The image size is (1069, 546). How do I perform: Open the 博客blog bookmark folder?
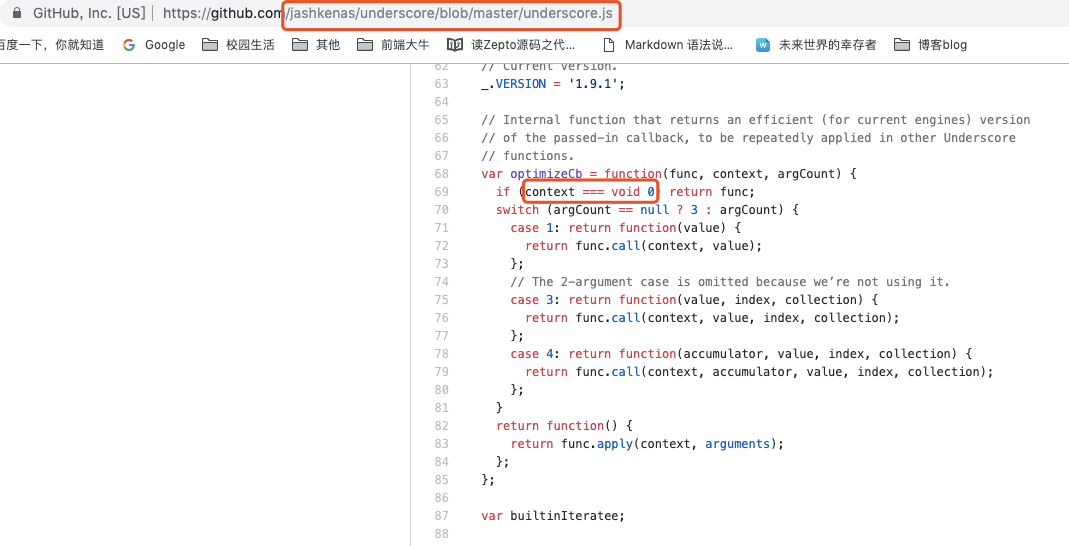pyautogui.click(x=930, y=45)
